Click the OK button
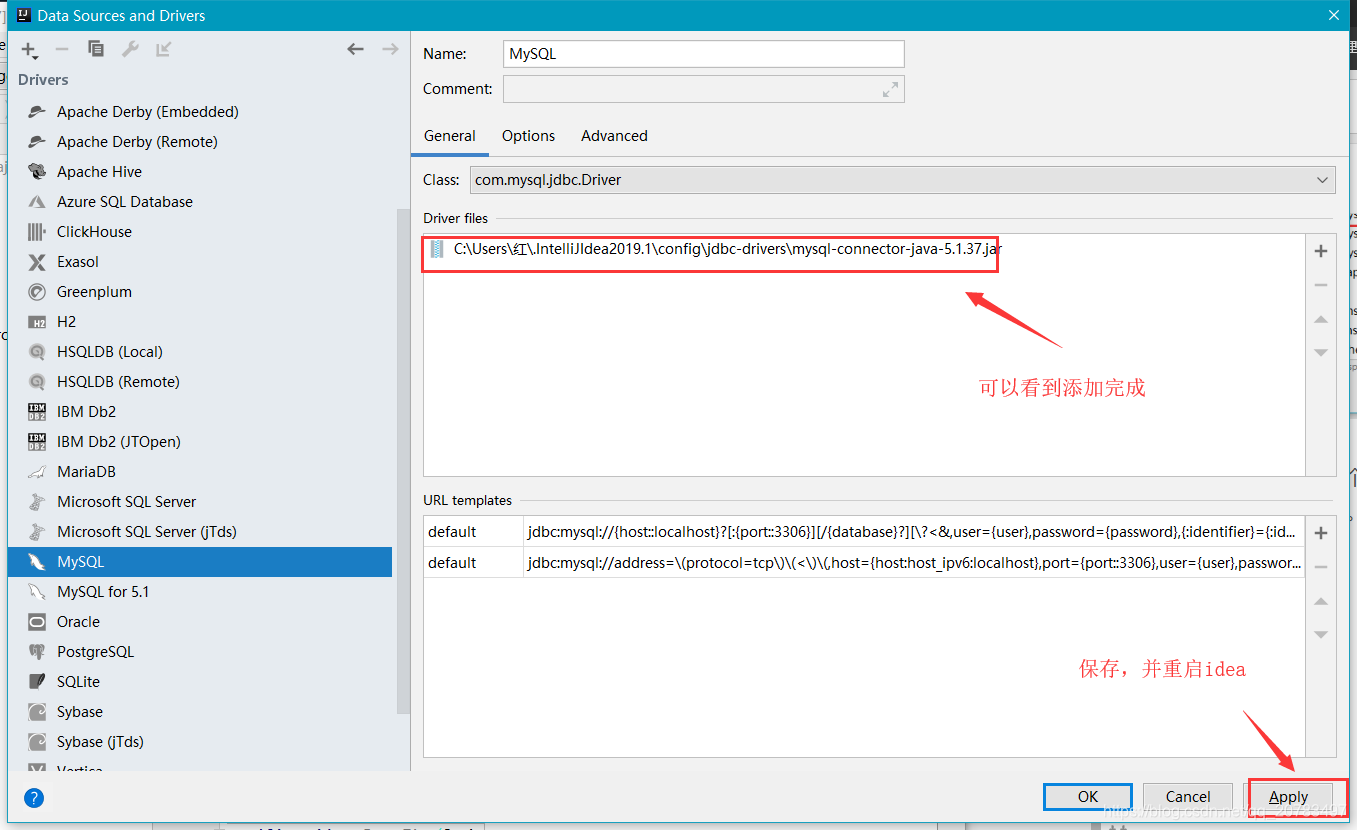The image size is (1357, 830). pyautogui.click(x=1088, y=797)
